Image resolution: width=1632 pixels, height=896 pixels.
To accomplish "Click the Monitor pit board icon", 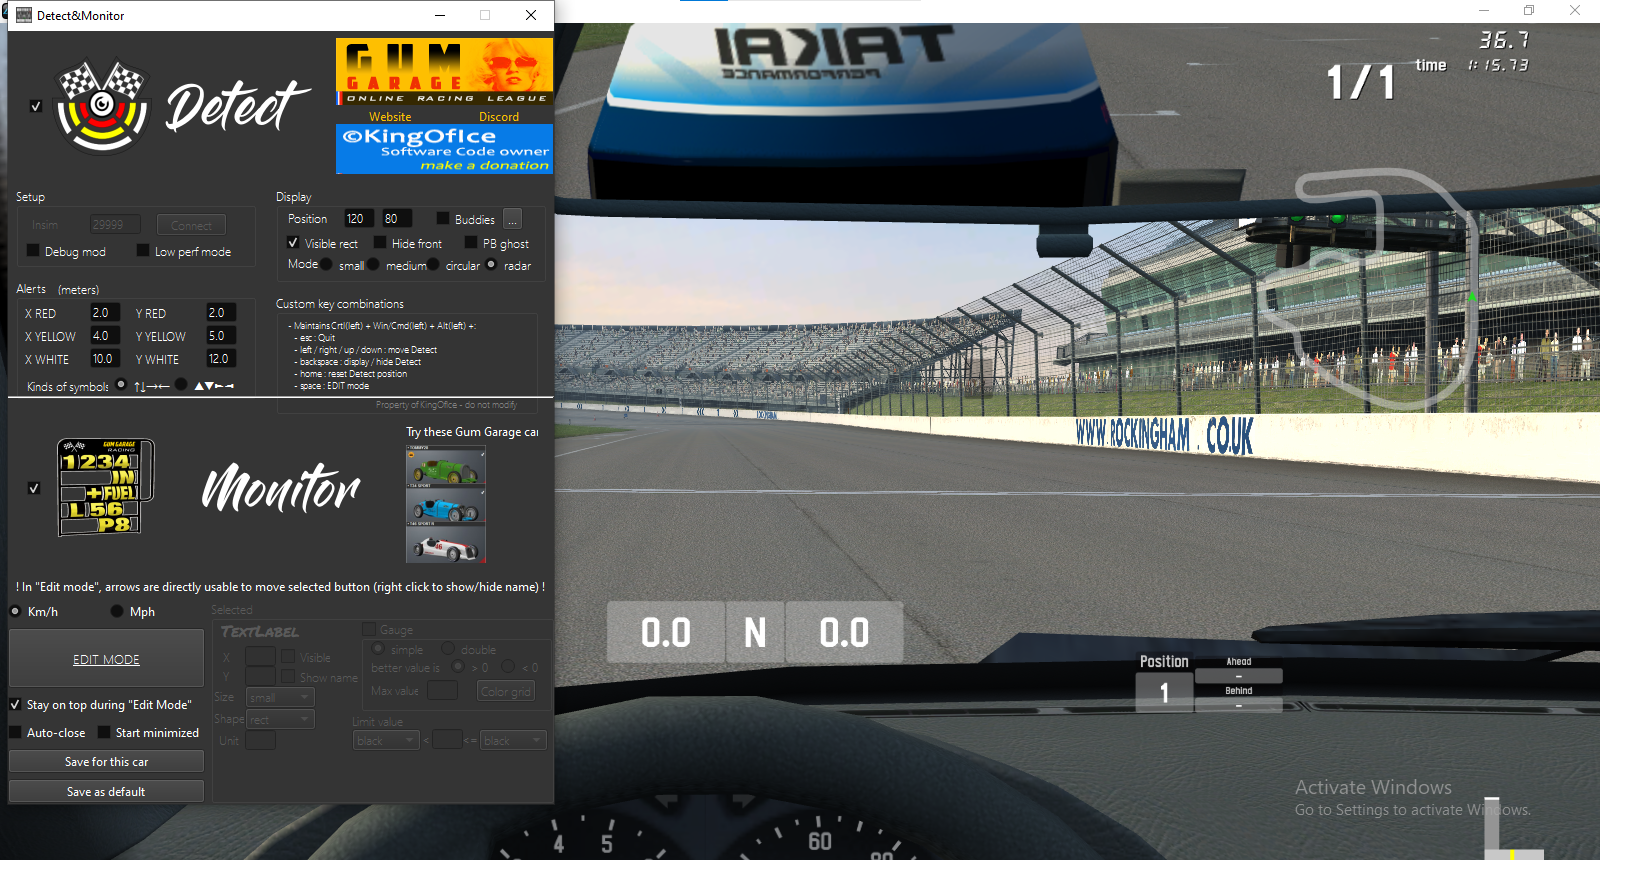I will 106,487.
